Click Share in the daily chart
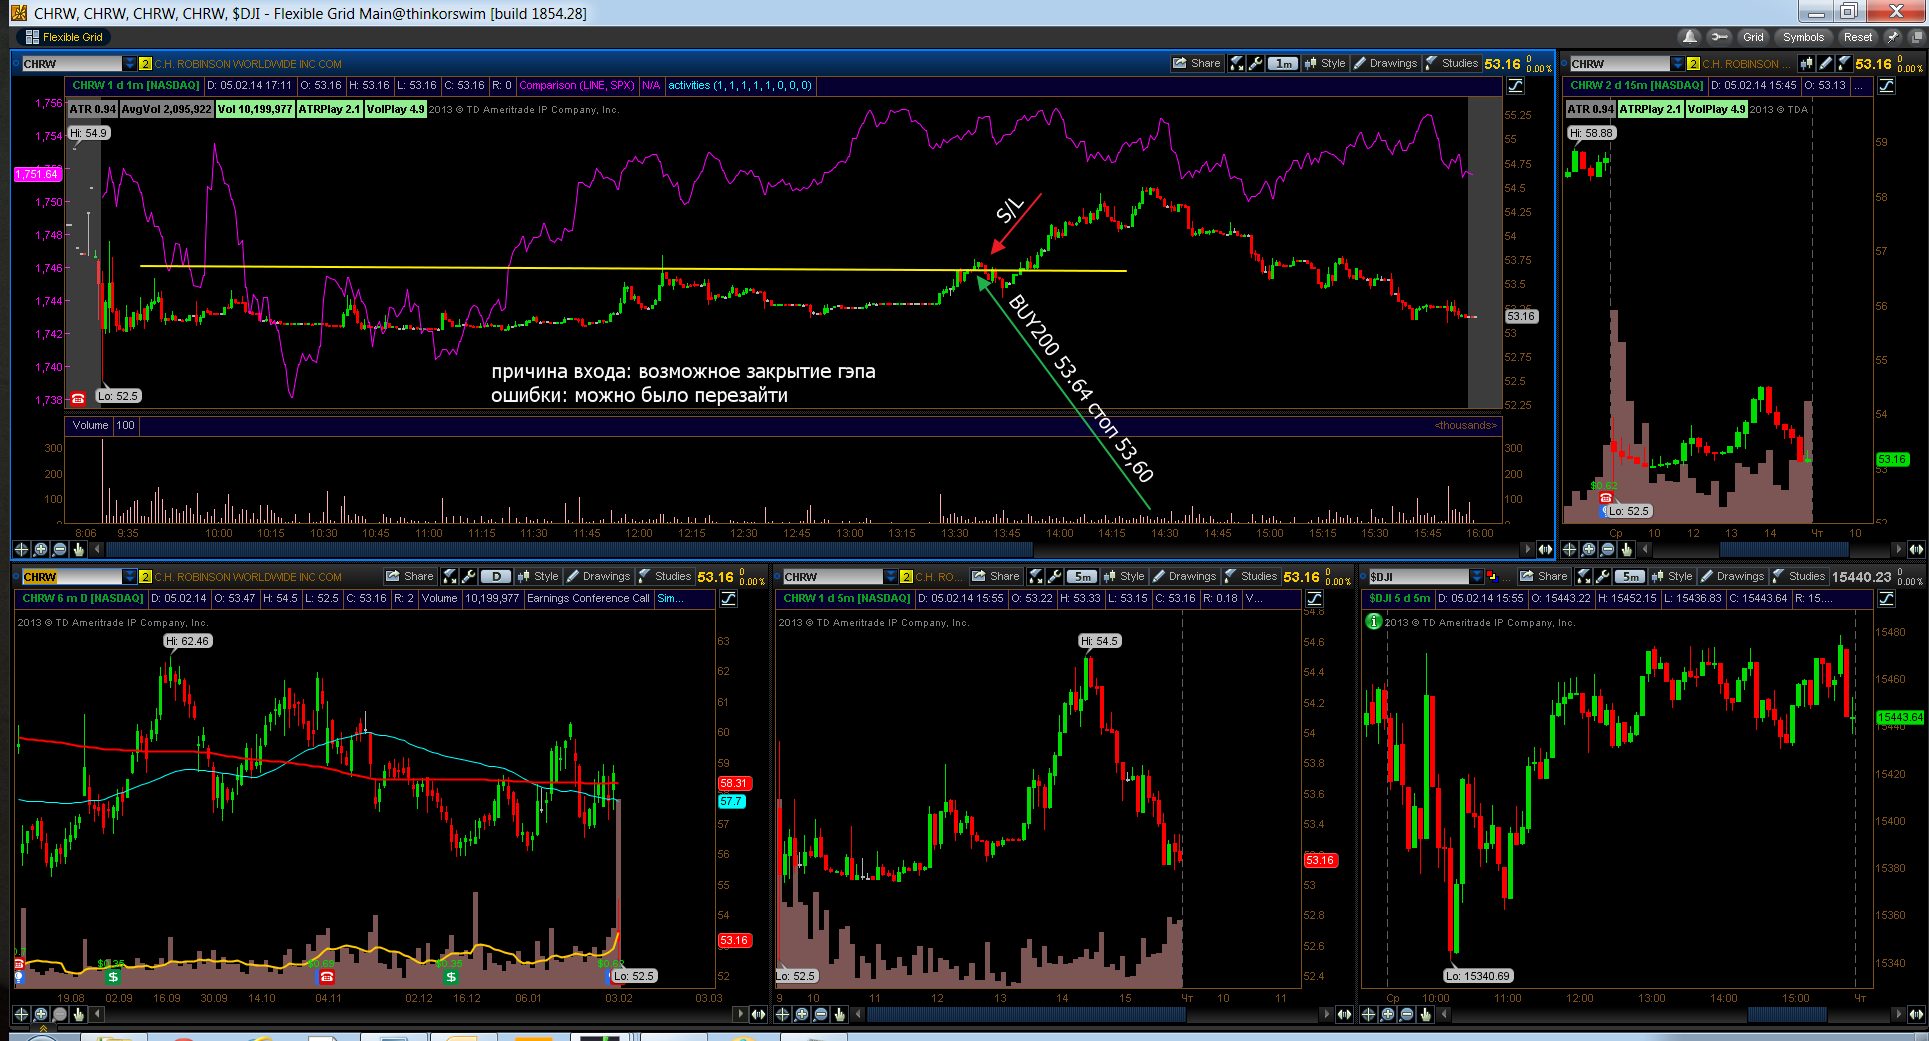This screenshot has height=1041, width=1929. 410,576
